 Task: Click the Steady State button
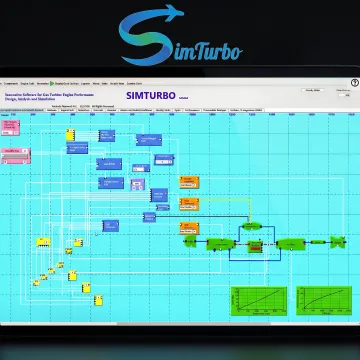point(313,90)
